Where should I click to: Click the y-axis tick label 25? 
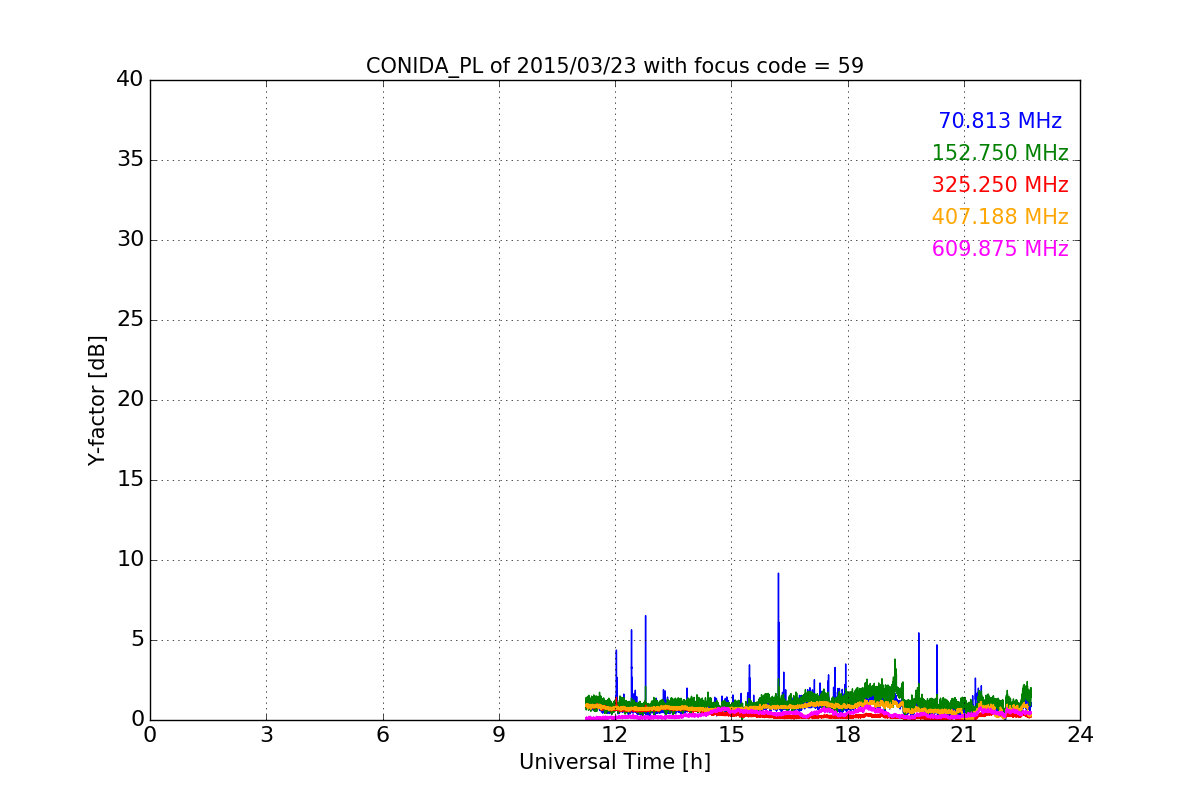click(x=129, y=320)
